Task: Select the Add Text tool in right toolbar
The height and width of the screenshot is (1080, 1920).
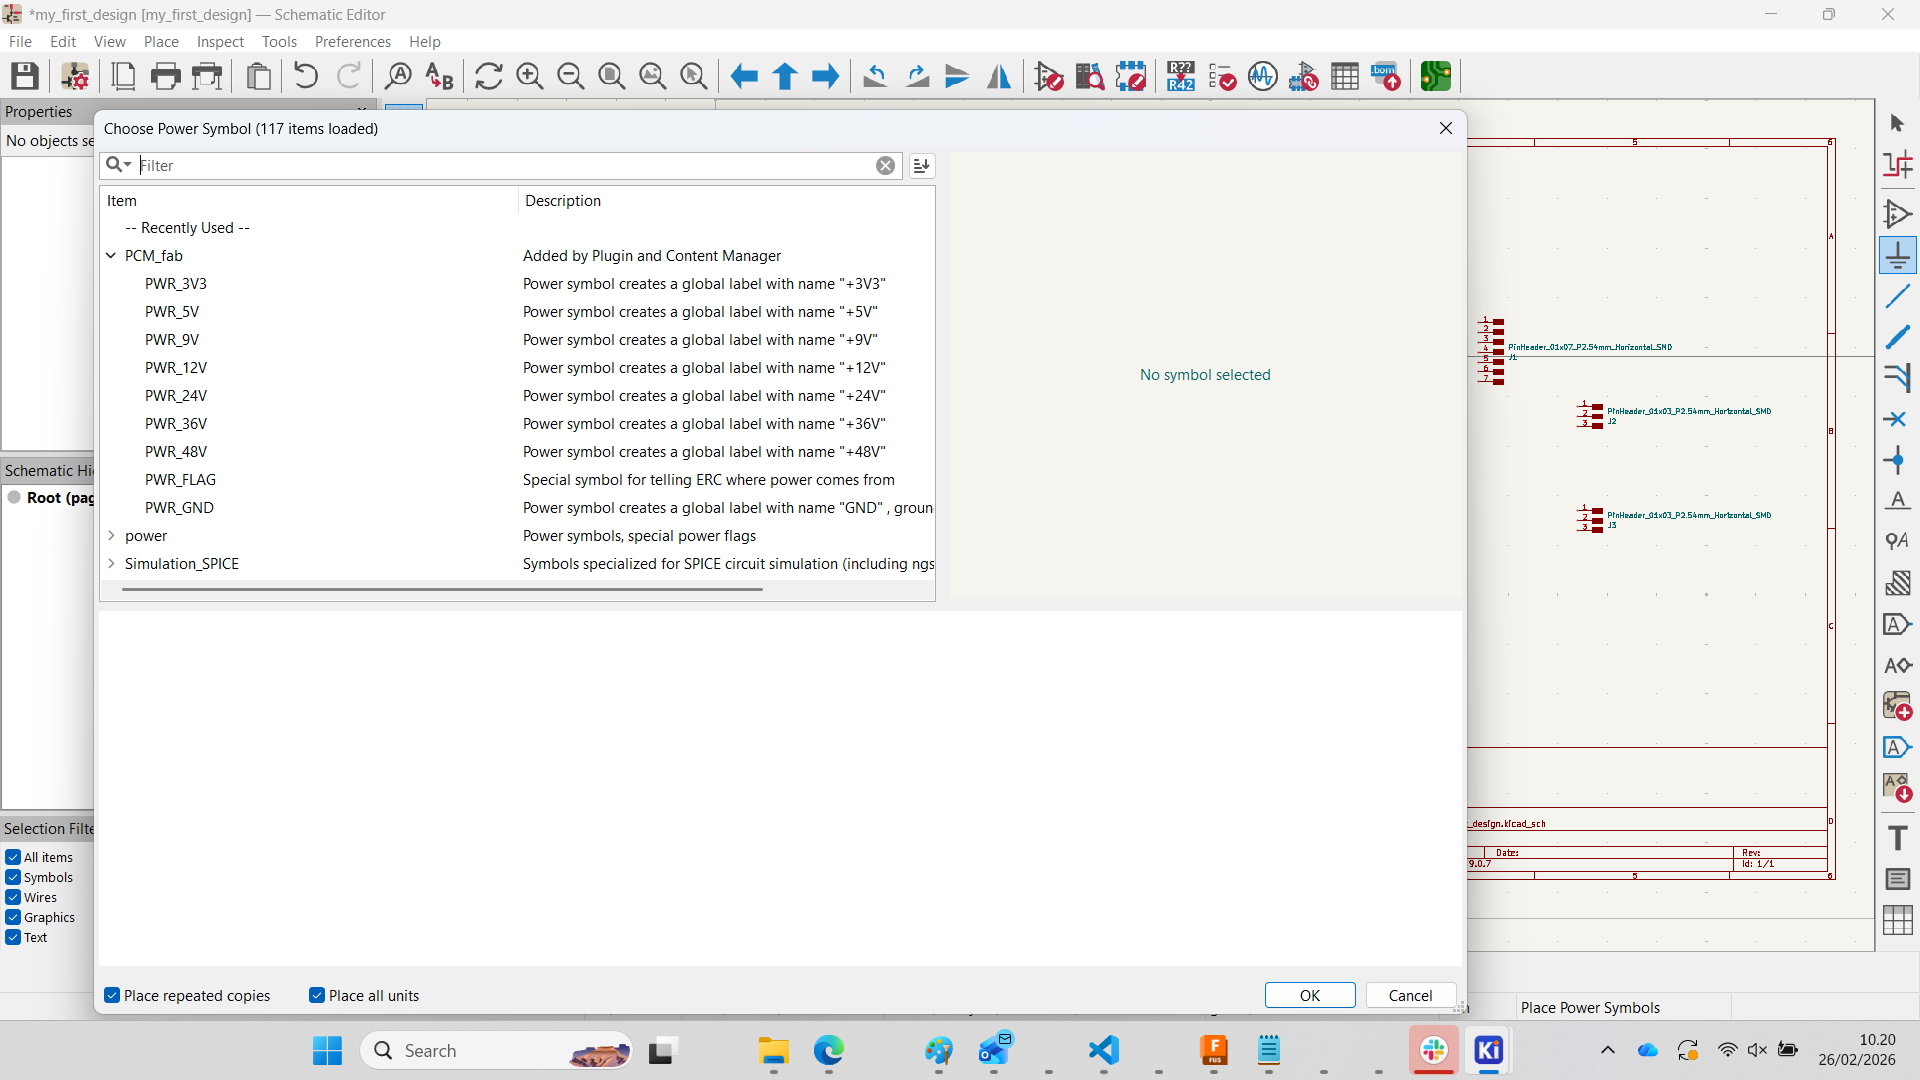Action: coord(1897,838)
